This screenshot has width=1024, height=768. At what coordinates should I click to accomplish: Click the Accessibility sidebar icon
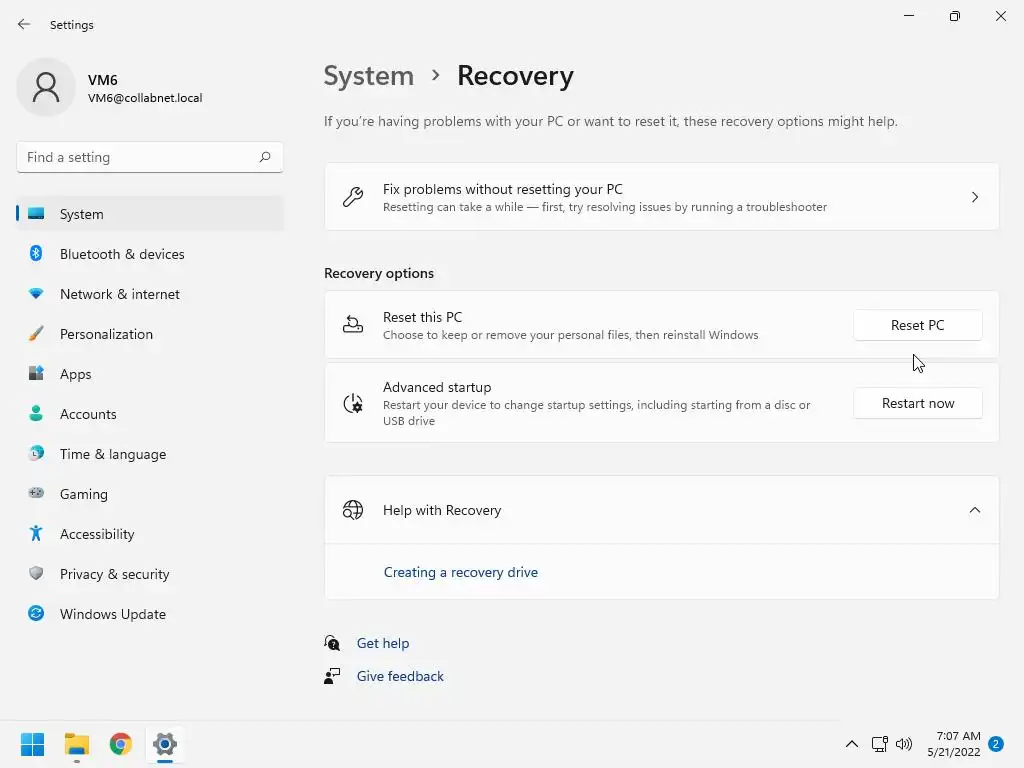coord(36,534)
